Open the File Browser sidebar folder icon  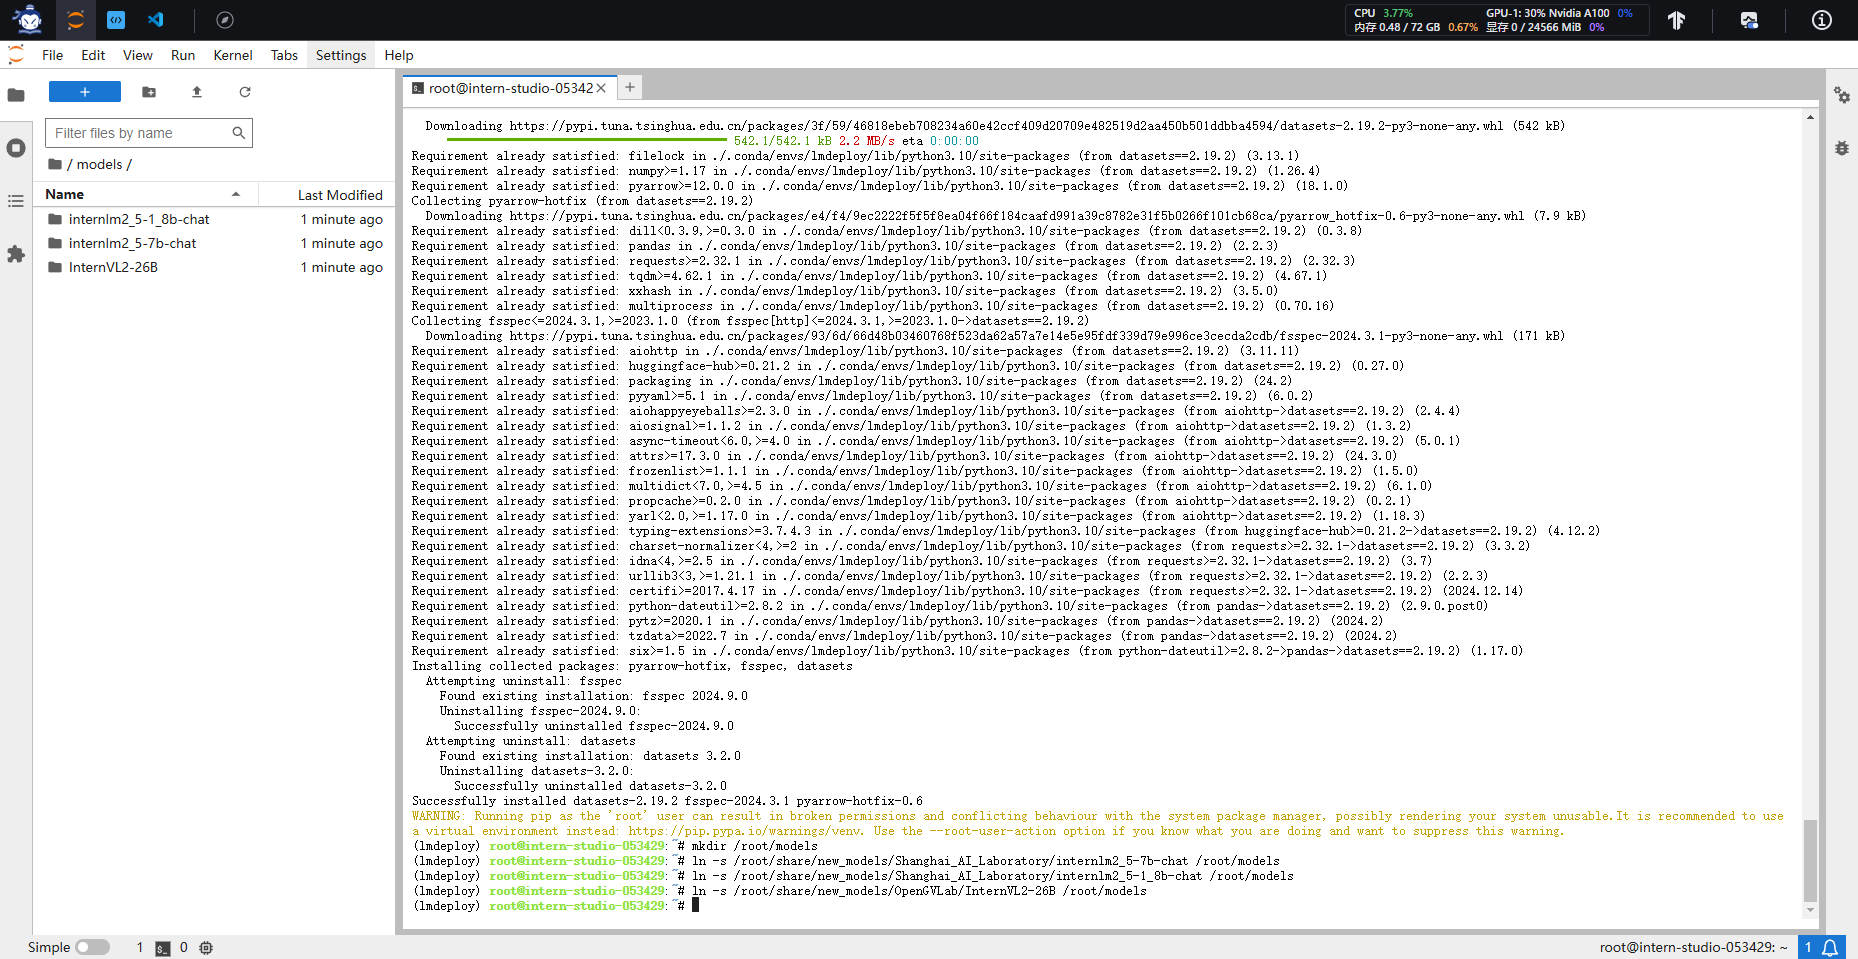click(16, 95)
